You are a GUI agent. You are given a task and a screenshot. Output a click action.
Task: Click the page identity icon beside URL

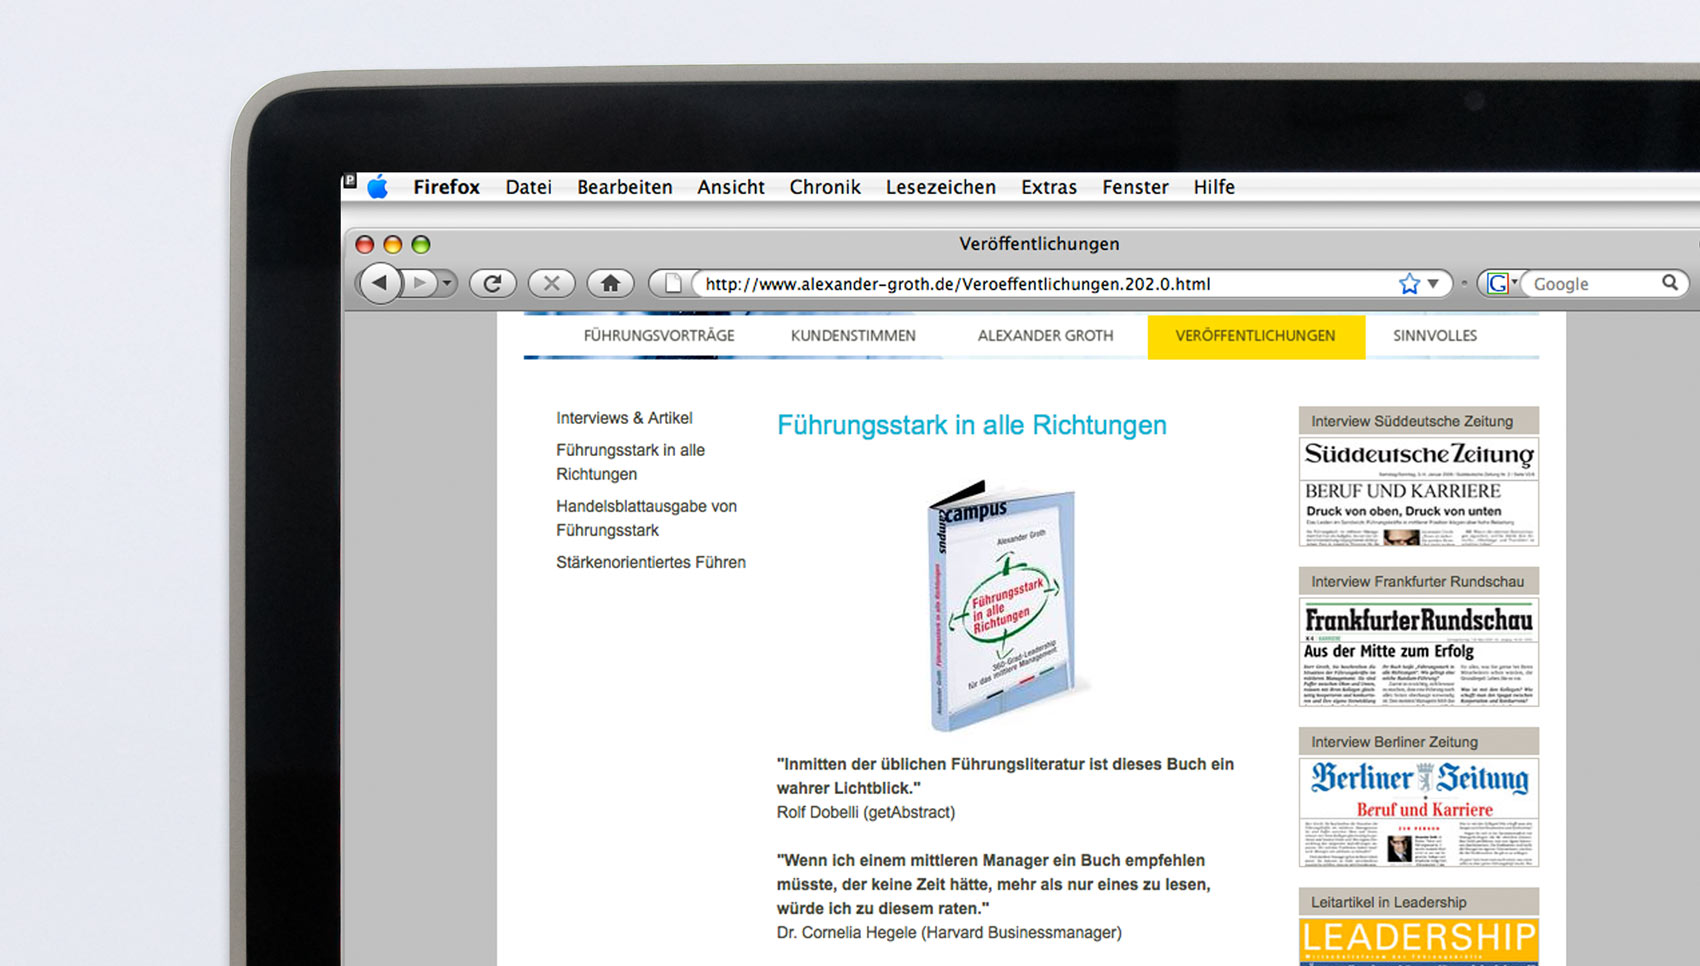pos(673,284)
